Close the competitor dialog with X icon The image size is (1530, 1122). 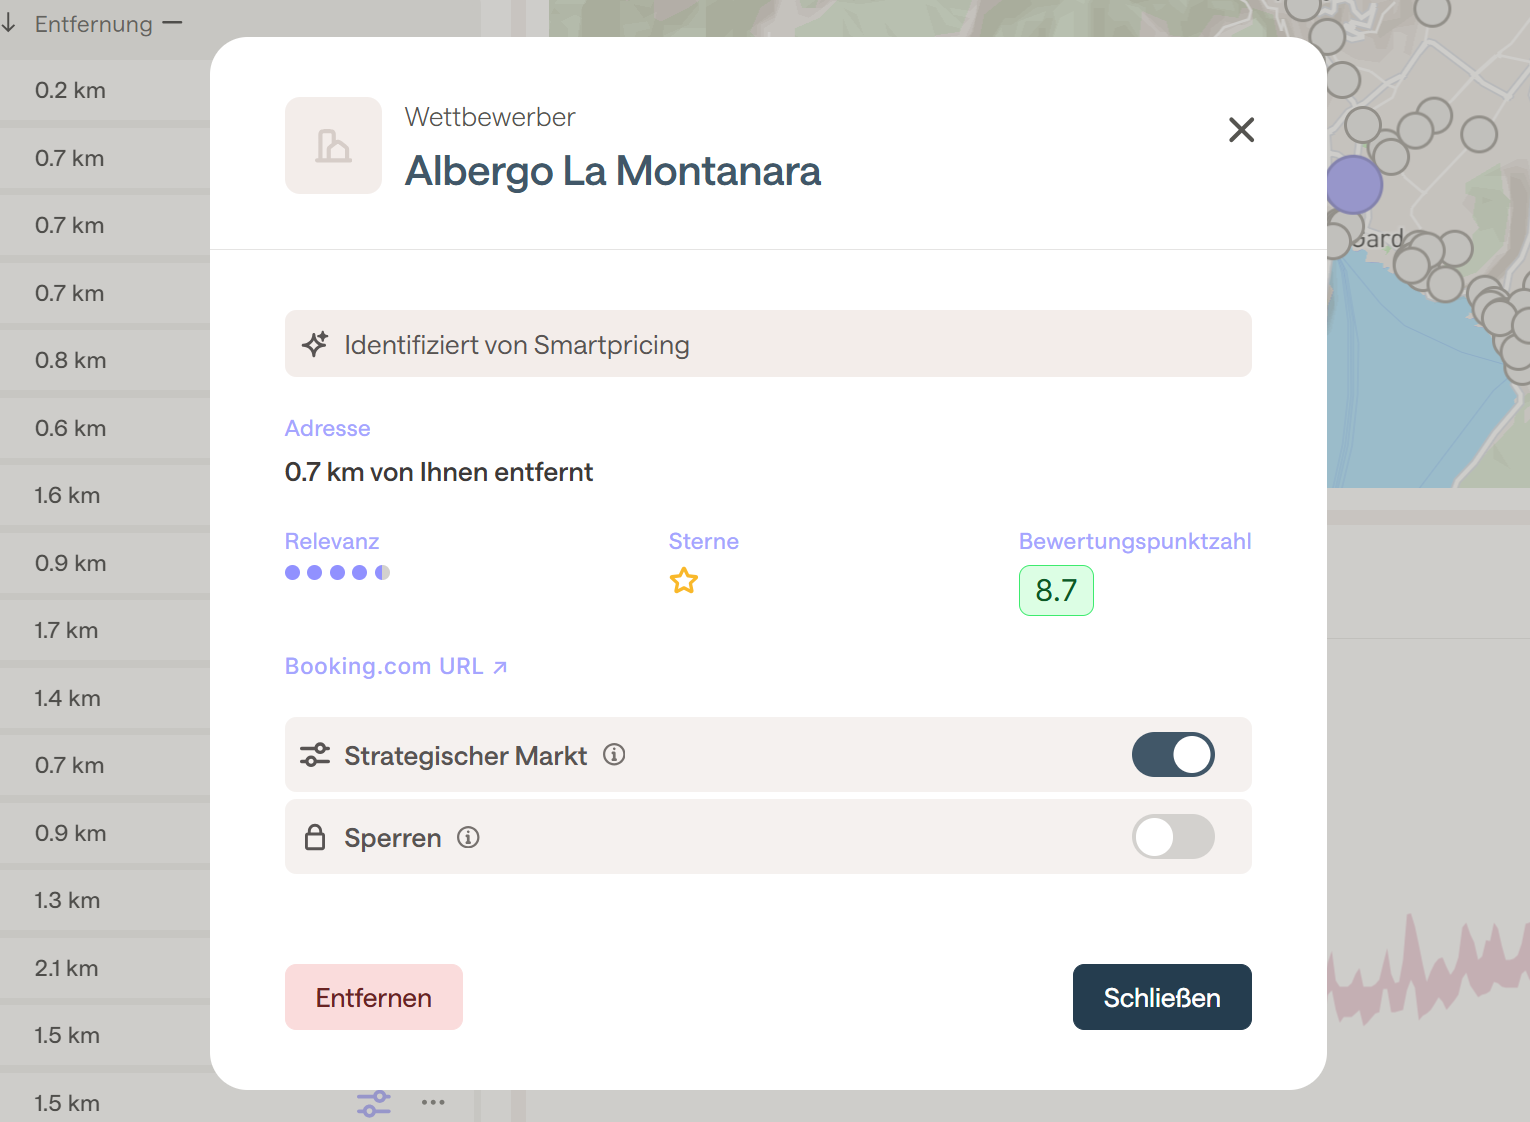point(1241,130)
